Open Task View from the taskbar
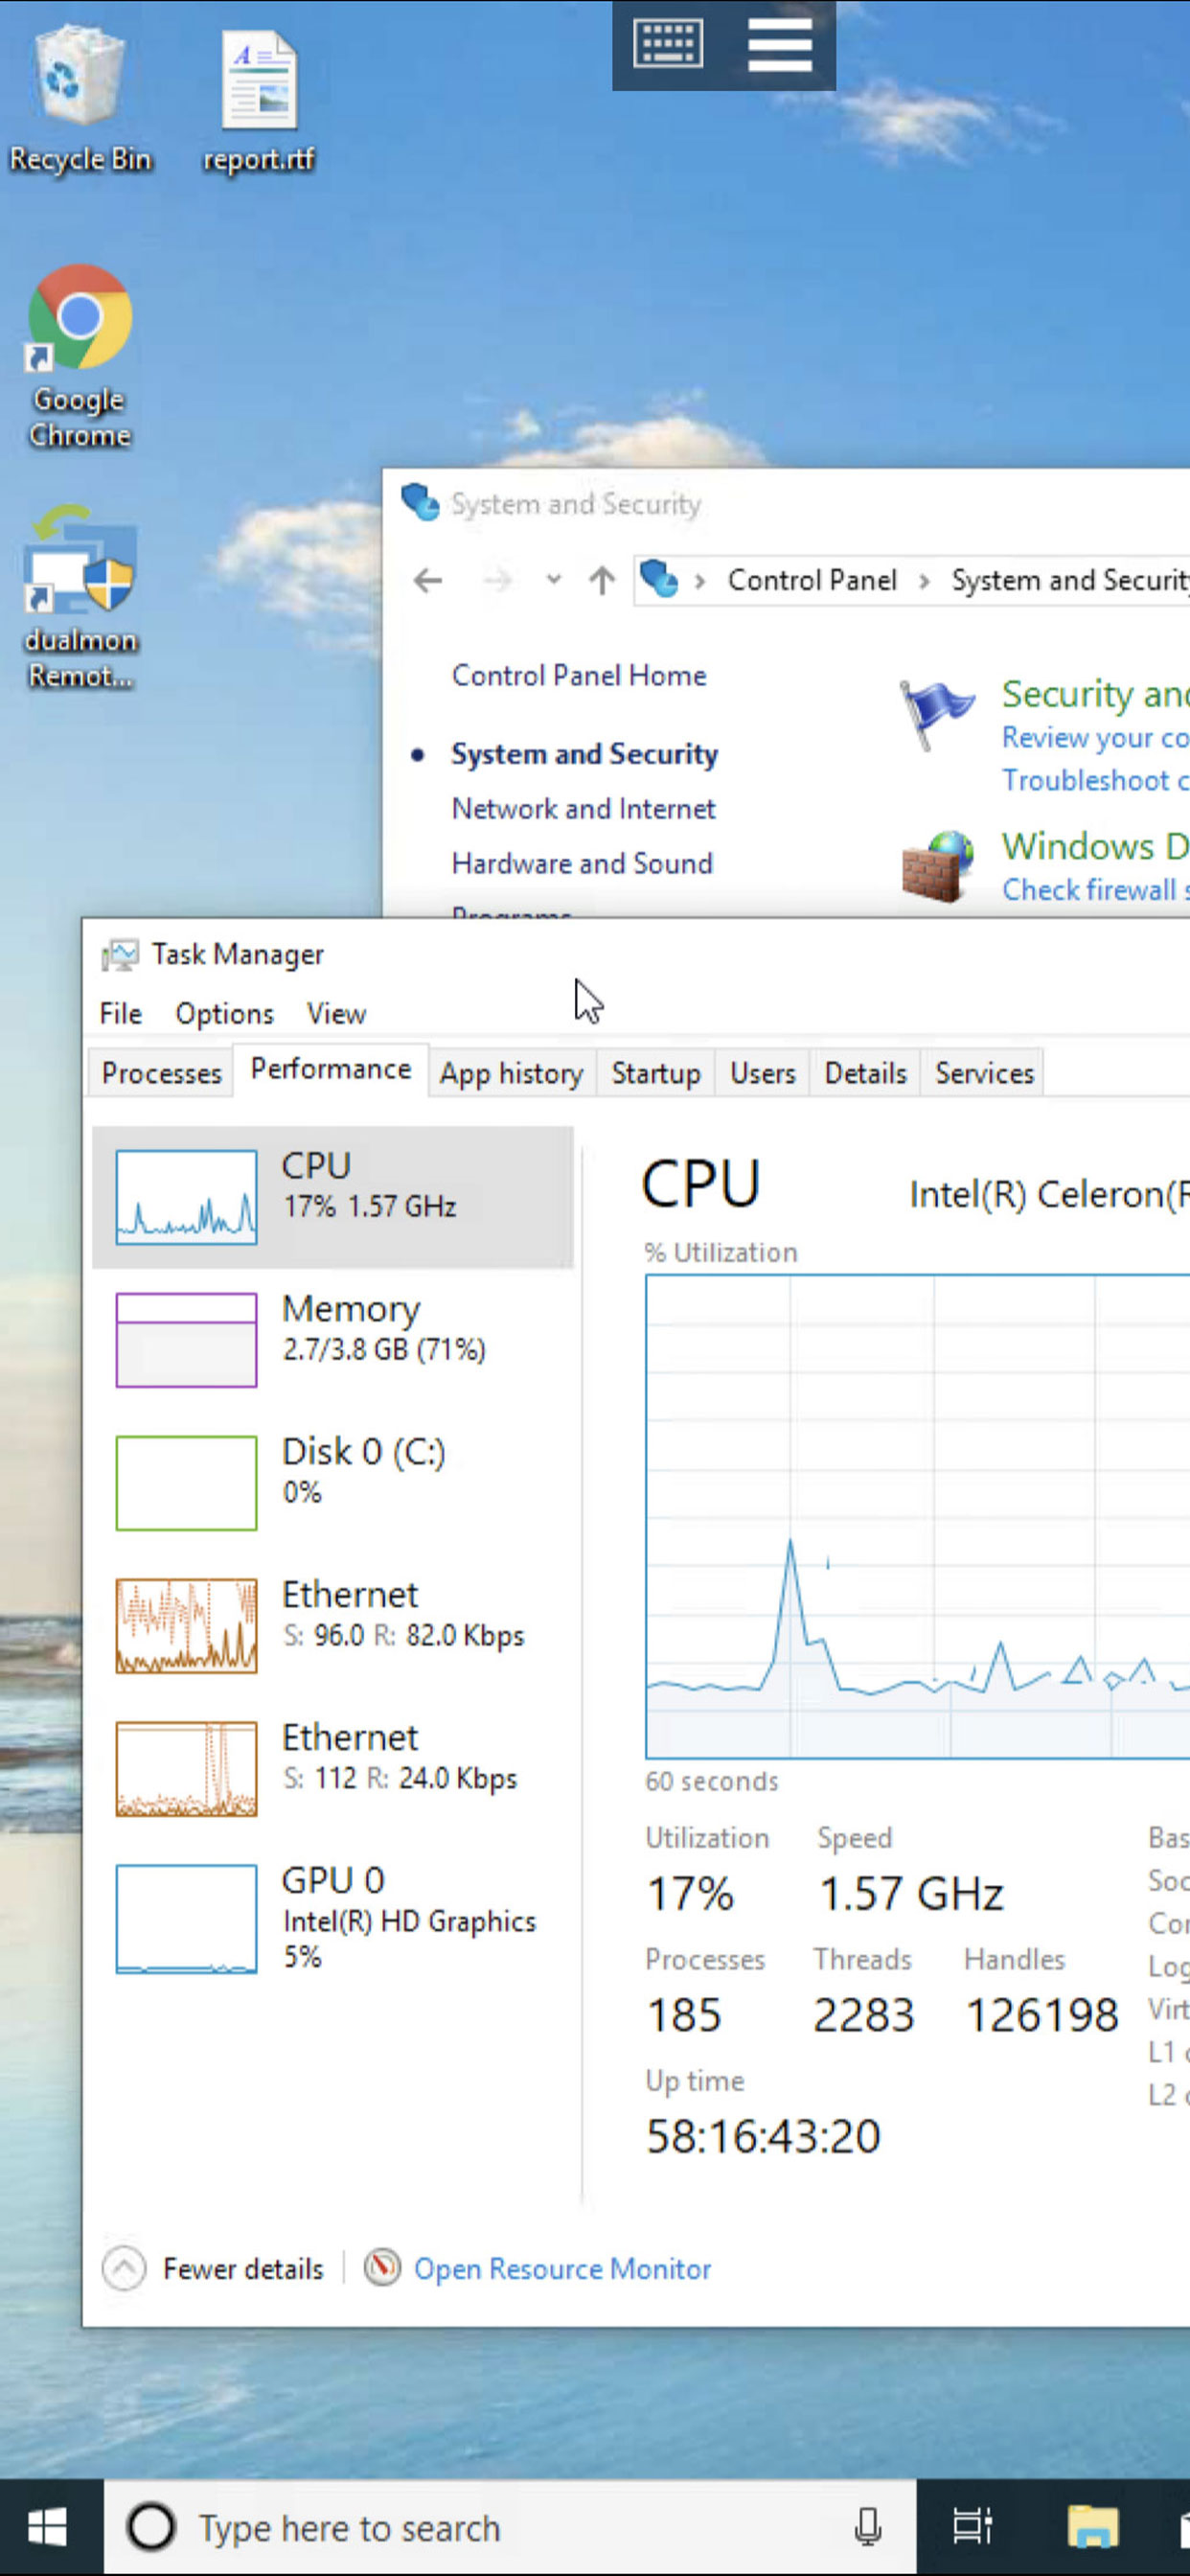1190x2576 pixels. click(971, 2527)
